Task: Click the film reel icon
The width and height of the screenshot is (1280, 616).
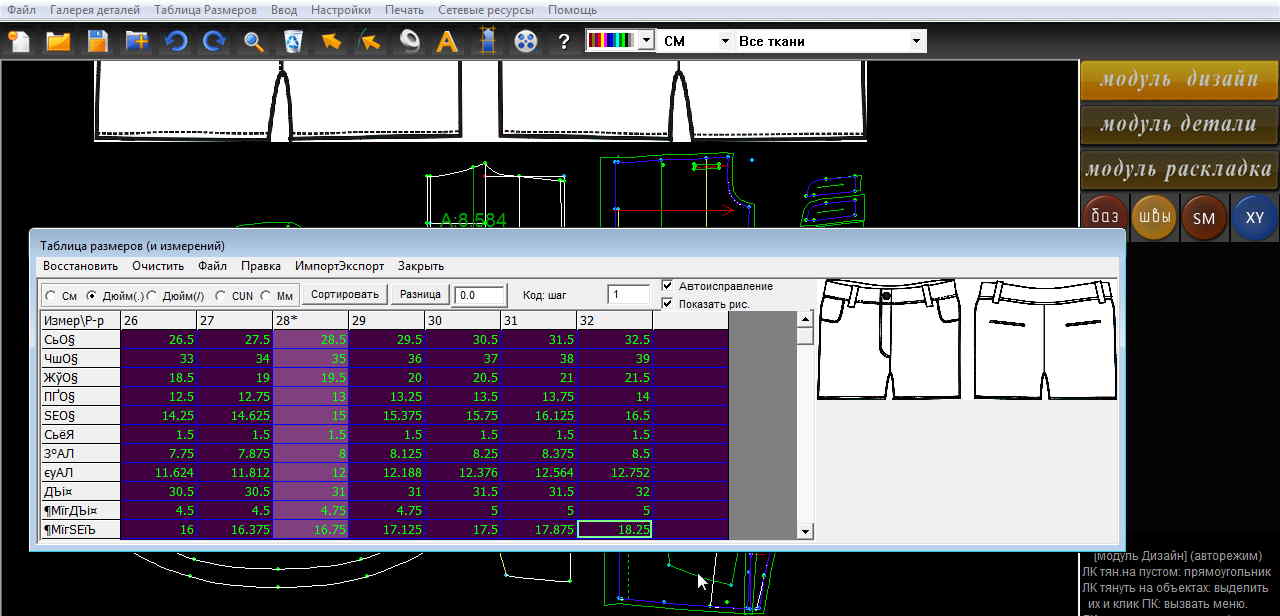Action: (526, 41)
